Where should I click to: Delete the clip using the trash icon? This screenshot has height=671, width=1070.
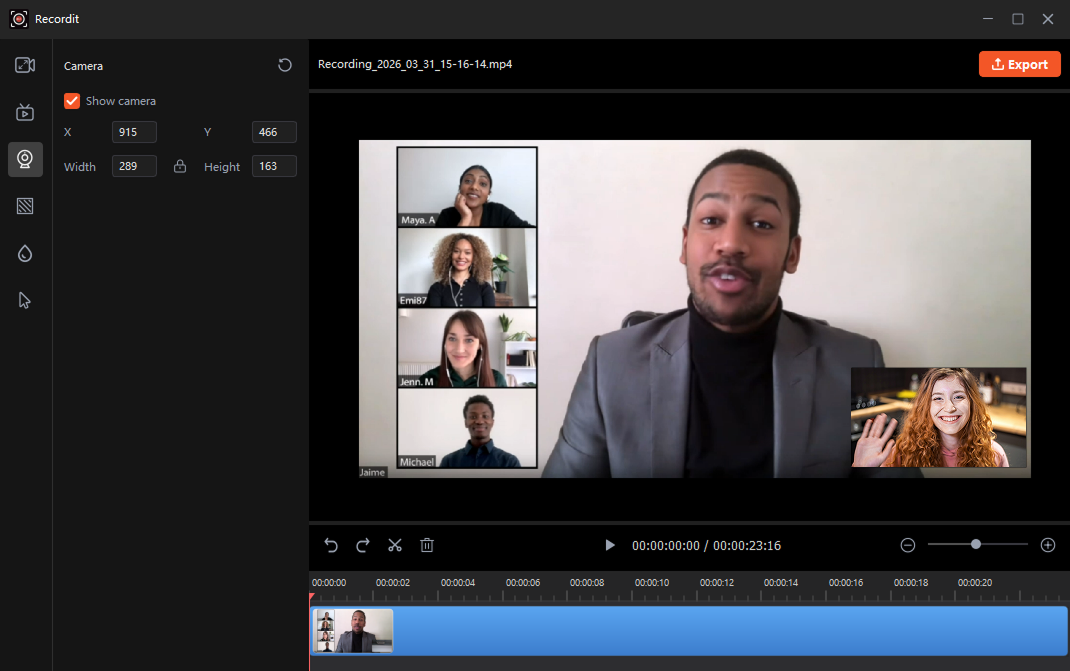pyautogui.click(x=427, y=545)
